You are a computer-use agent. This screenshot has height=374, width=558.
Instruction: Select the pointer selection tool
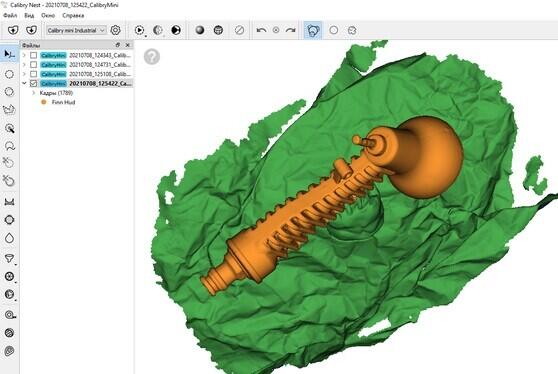click(x=9, y=54)
